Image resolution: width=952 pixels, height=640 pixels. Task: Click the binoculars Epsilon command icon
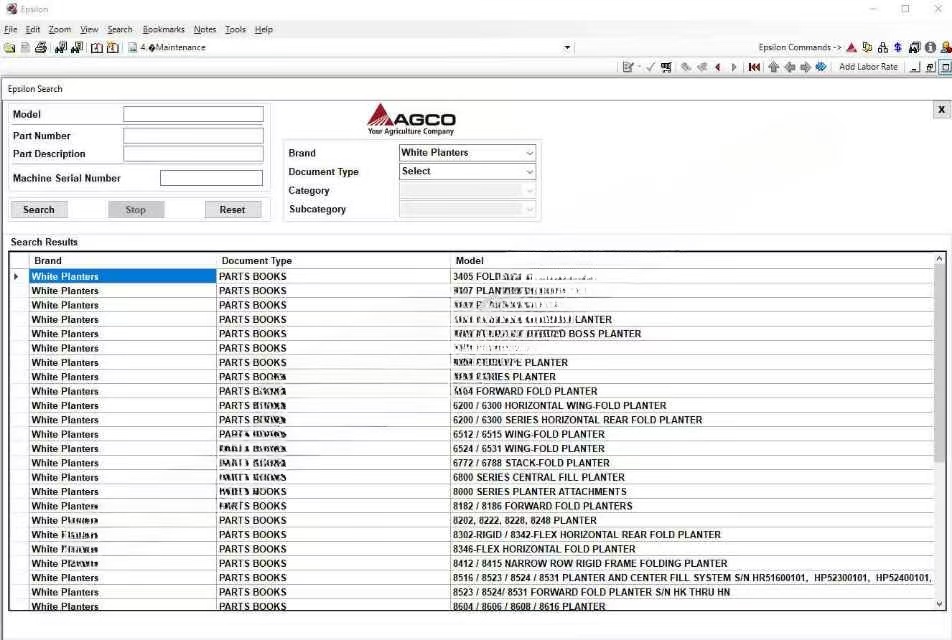[x=914, y=47]
